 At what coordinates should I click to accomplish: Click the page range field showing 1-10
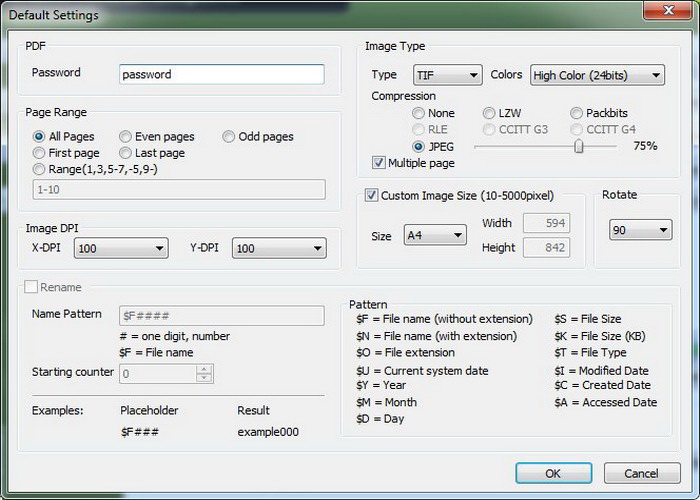[179, 189]
